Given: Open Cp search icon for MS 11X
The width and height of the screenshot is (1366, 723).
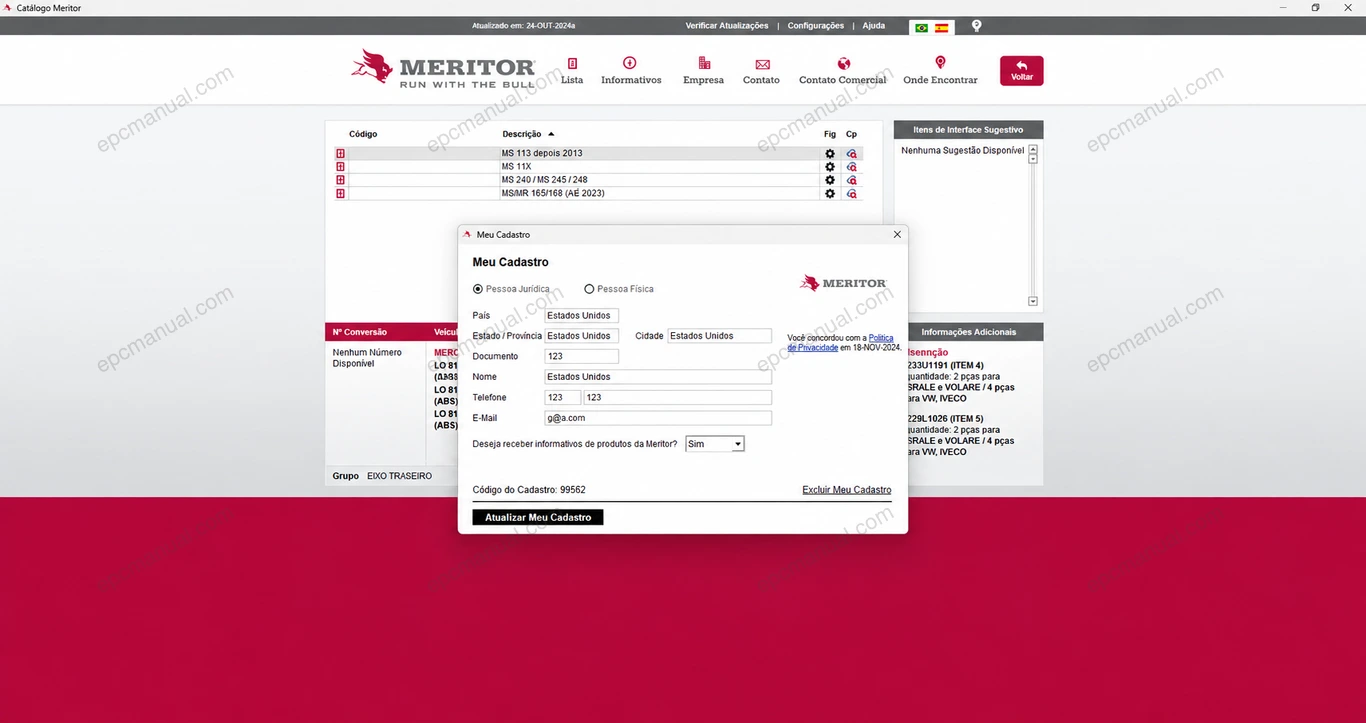Looking at the screenshot, I should [x=852, y=167].
